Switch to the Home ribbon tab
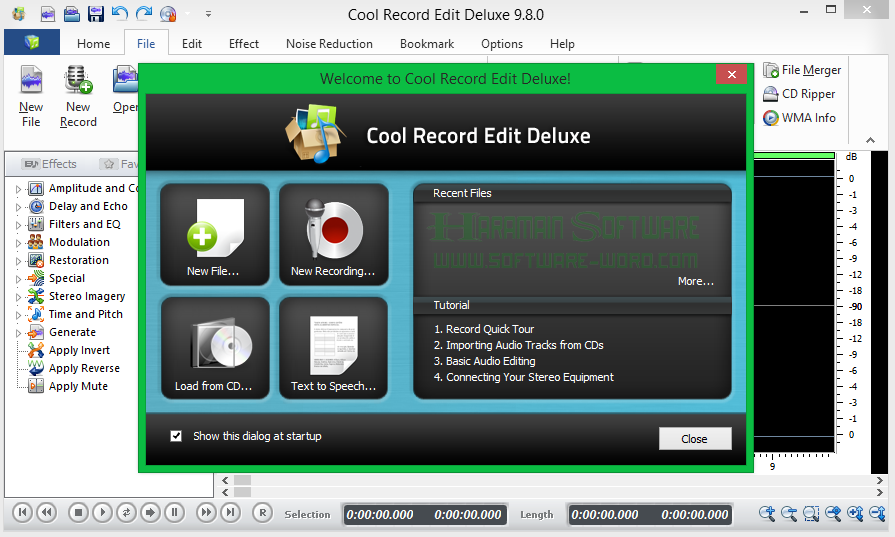Viewport: 895px width, 537px height. (94, 44)
